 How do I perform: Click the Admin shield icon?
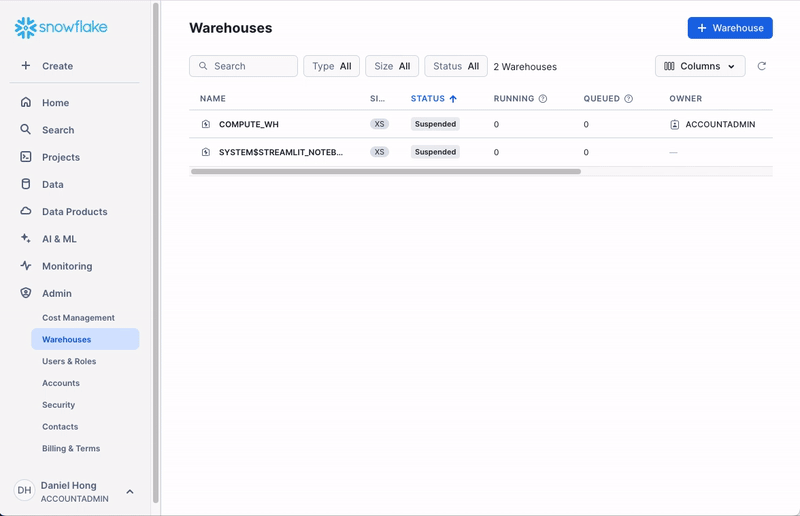[x=26, y=292]
